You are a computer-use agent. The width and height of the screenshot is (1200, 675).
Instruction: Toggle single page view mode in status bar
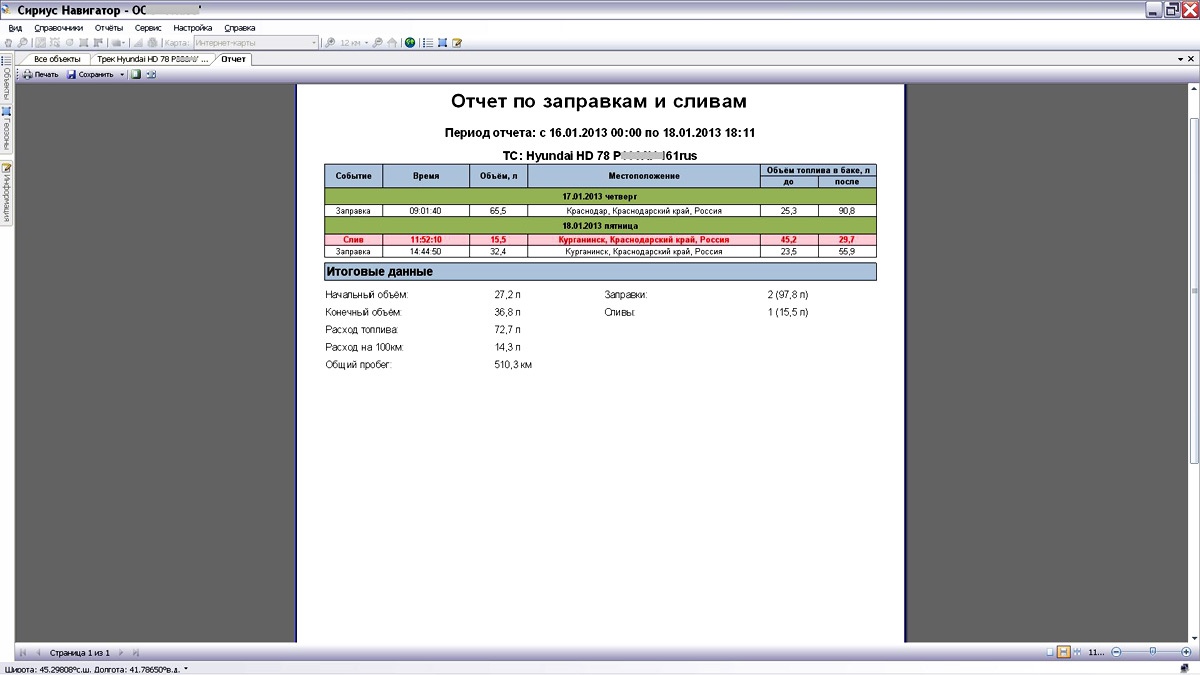click(1050, 652)
